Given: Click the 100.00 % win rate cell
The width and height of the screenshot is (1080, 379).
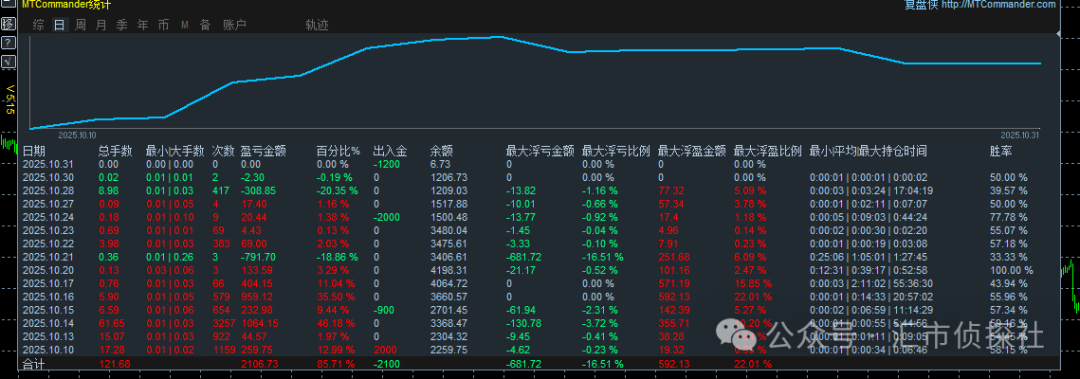Looking at the screenshot, I should 1012,270.
